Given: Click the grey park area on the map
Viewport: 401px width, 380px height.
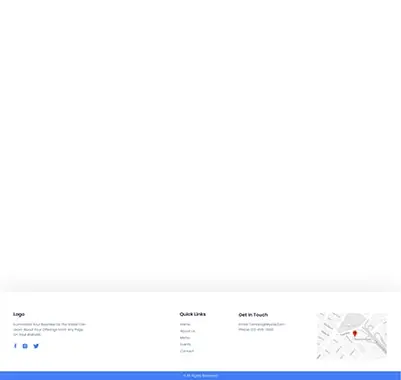Looking at the screenshot, I should click(x=350, y=321).
